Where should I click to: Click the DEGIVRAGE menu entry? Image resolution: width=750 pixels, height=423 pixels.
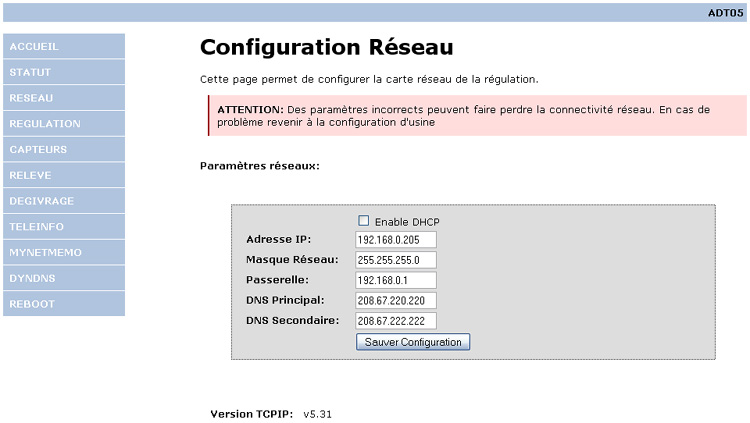click(x=64, y=201)
